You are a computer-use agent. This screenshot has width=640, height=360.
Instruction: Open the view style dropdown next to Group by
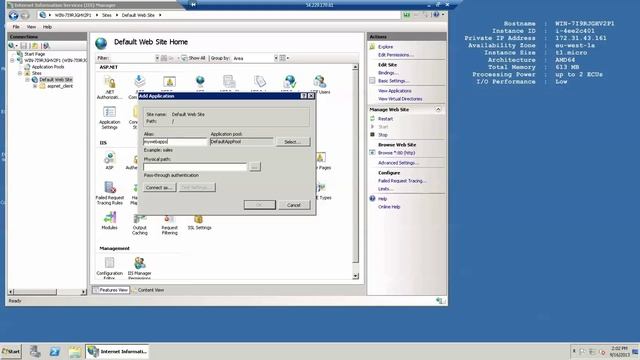coord(284,58)
